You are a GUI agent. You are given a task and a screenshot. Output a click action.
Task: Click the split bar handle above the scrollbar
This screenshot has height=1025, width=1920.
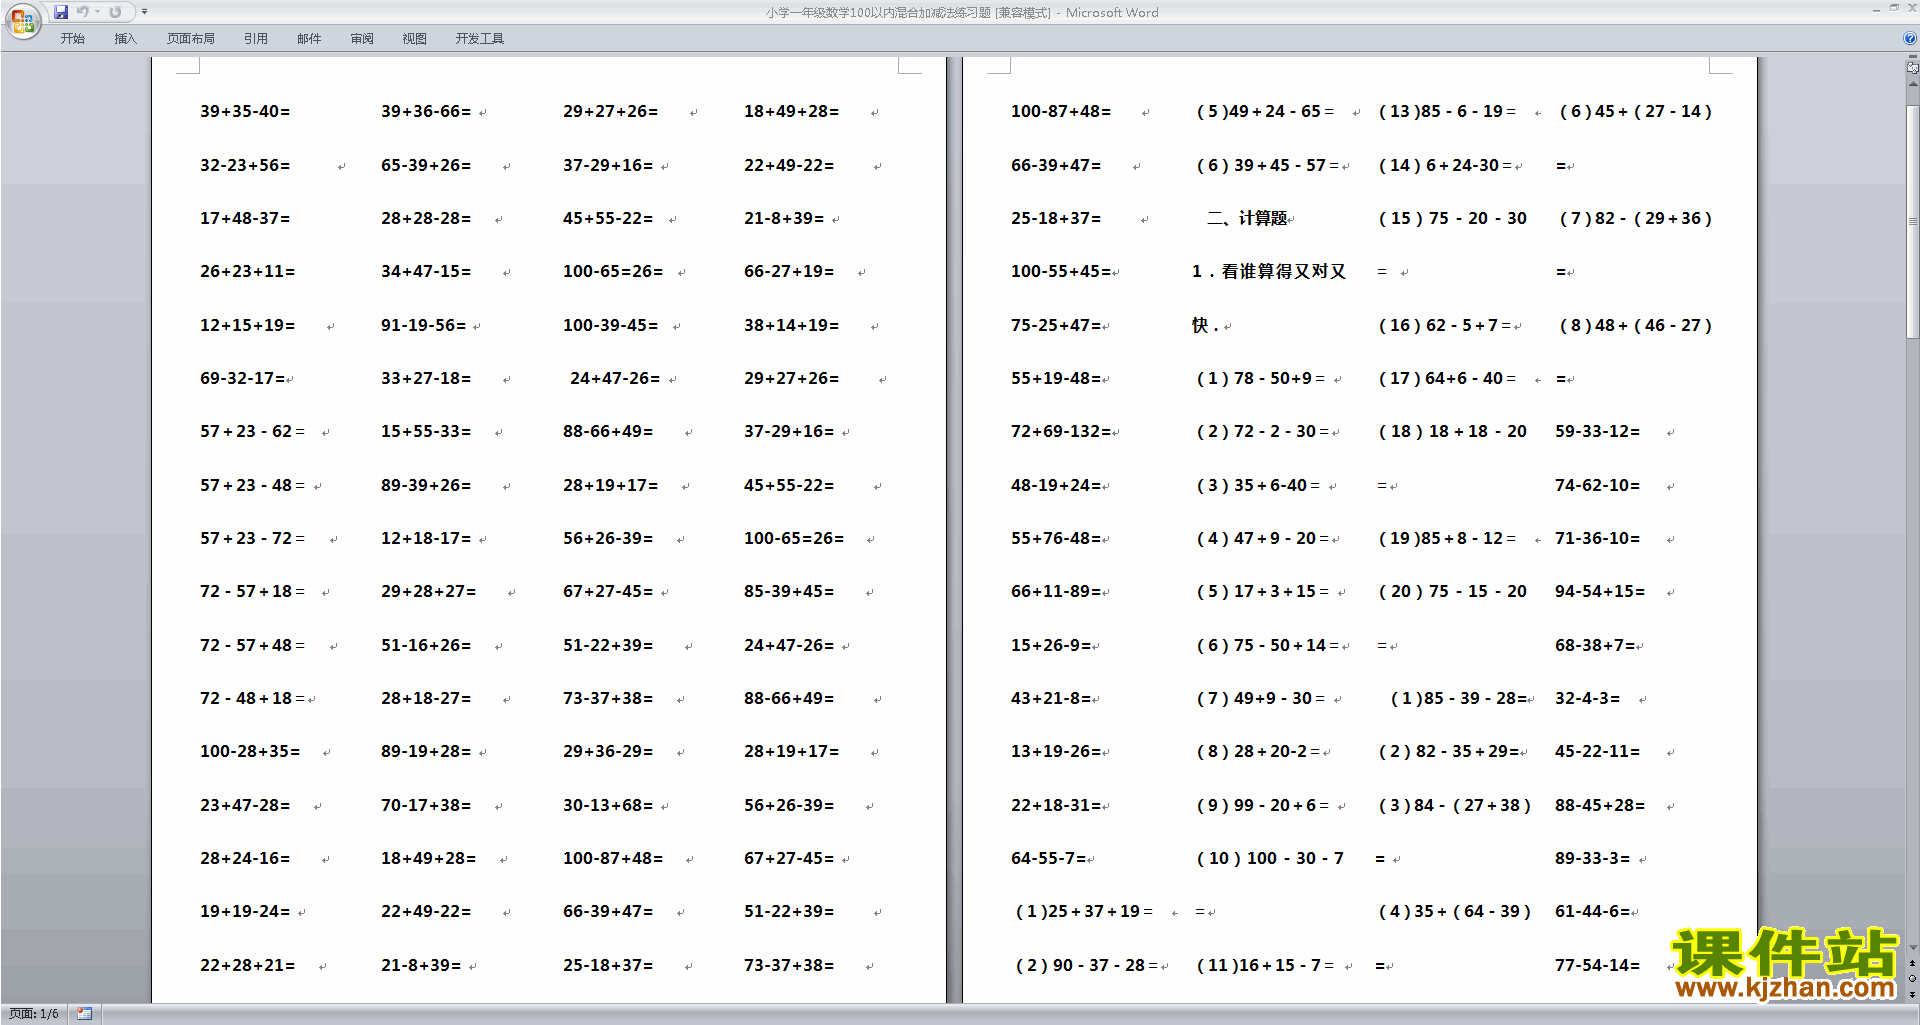coord(1913,57)
